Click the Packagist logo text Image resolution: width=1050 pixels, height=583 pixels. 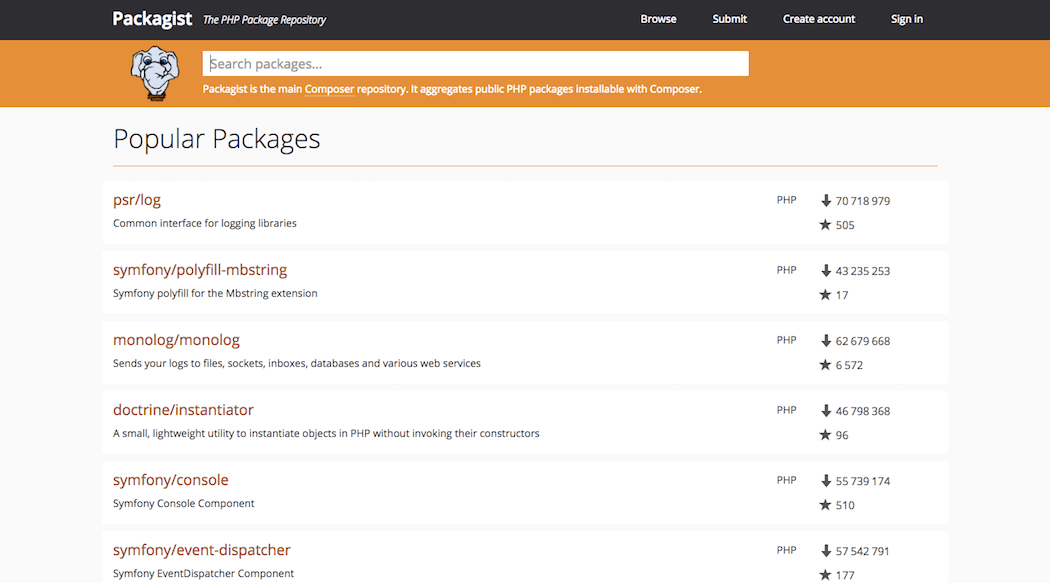152,19
